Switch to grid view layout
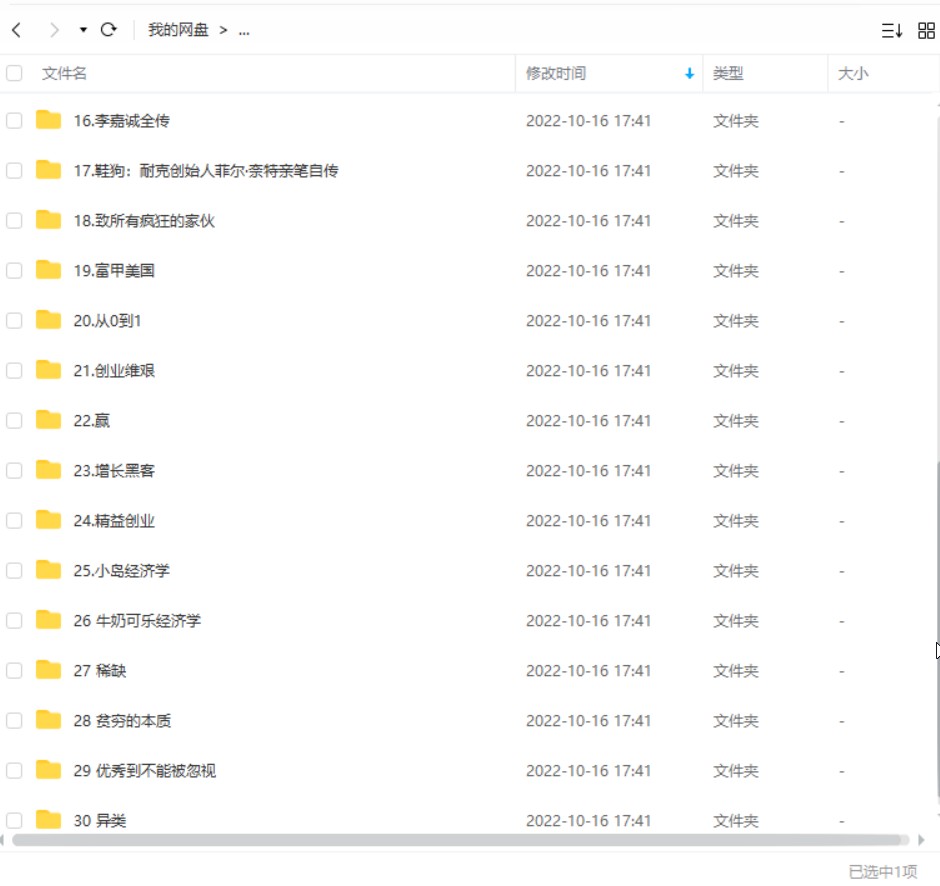 point(926,31)
